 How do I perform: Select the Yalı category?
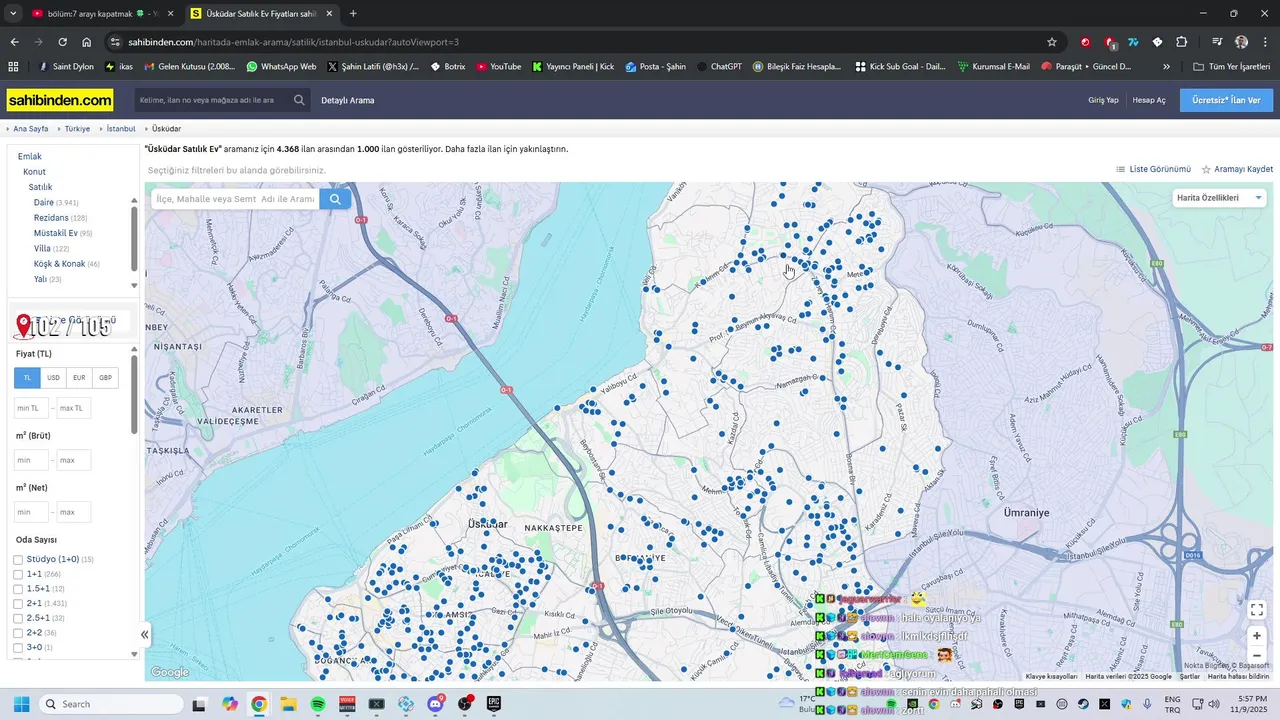(x=41, y=279)
